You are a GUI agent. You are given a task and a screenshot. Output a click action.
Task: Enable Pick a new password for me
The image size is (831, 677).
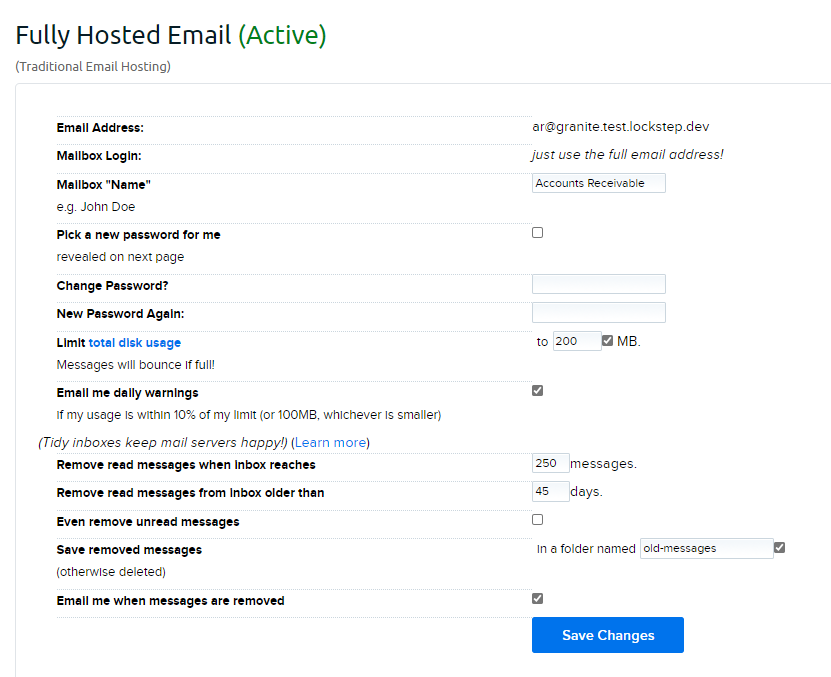pos(538,232)
